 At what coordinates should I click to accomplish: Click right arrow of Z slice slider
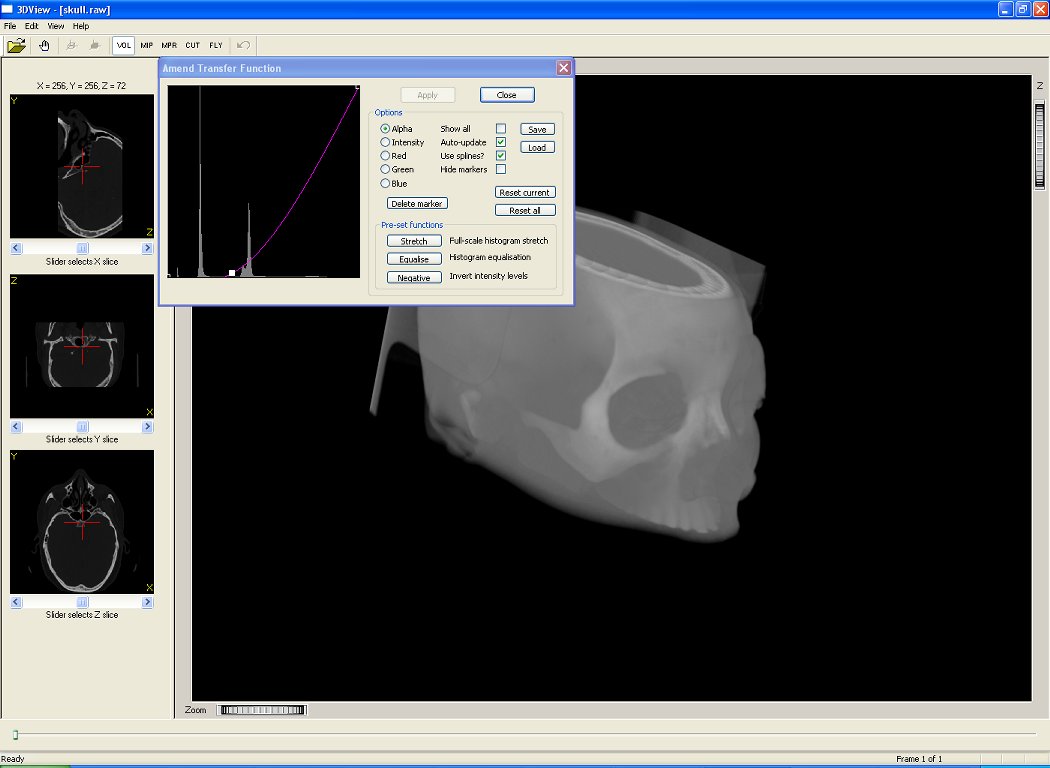click(148, 603)
